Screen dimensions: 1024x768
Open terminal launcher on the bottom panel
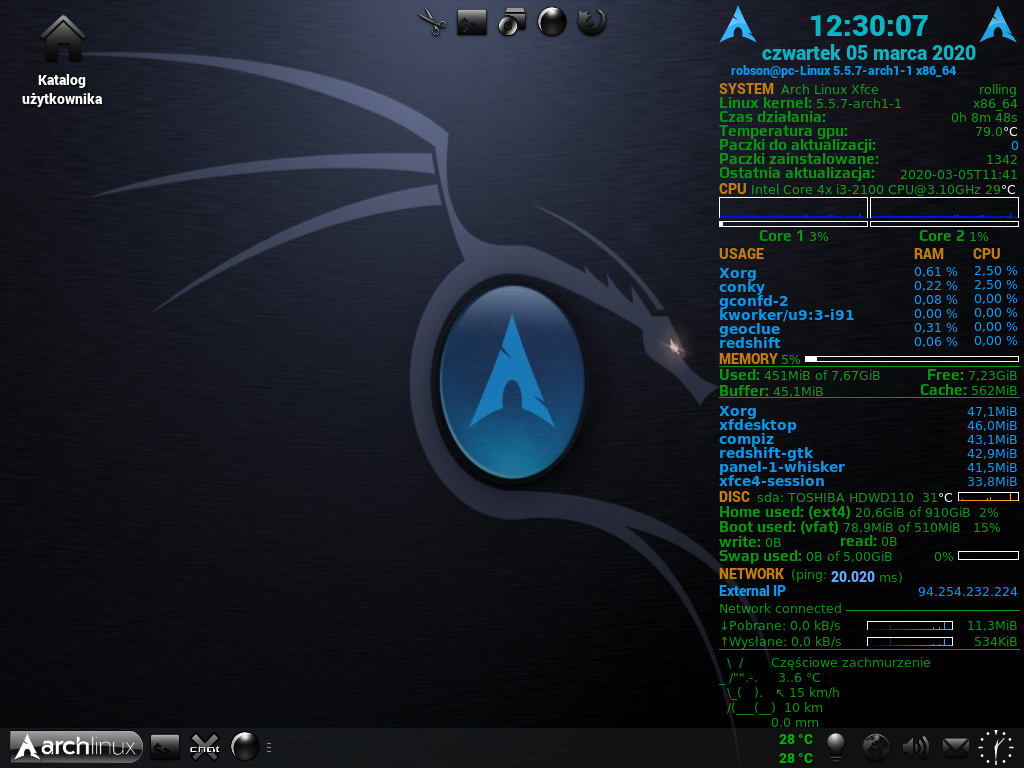(165, 747)
